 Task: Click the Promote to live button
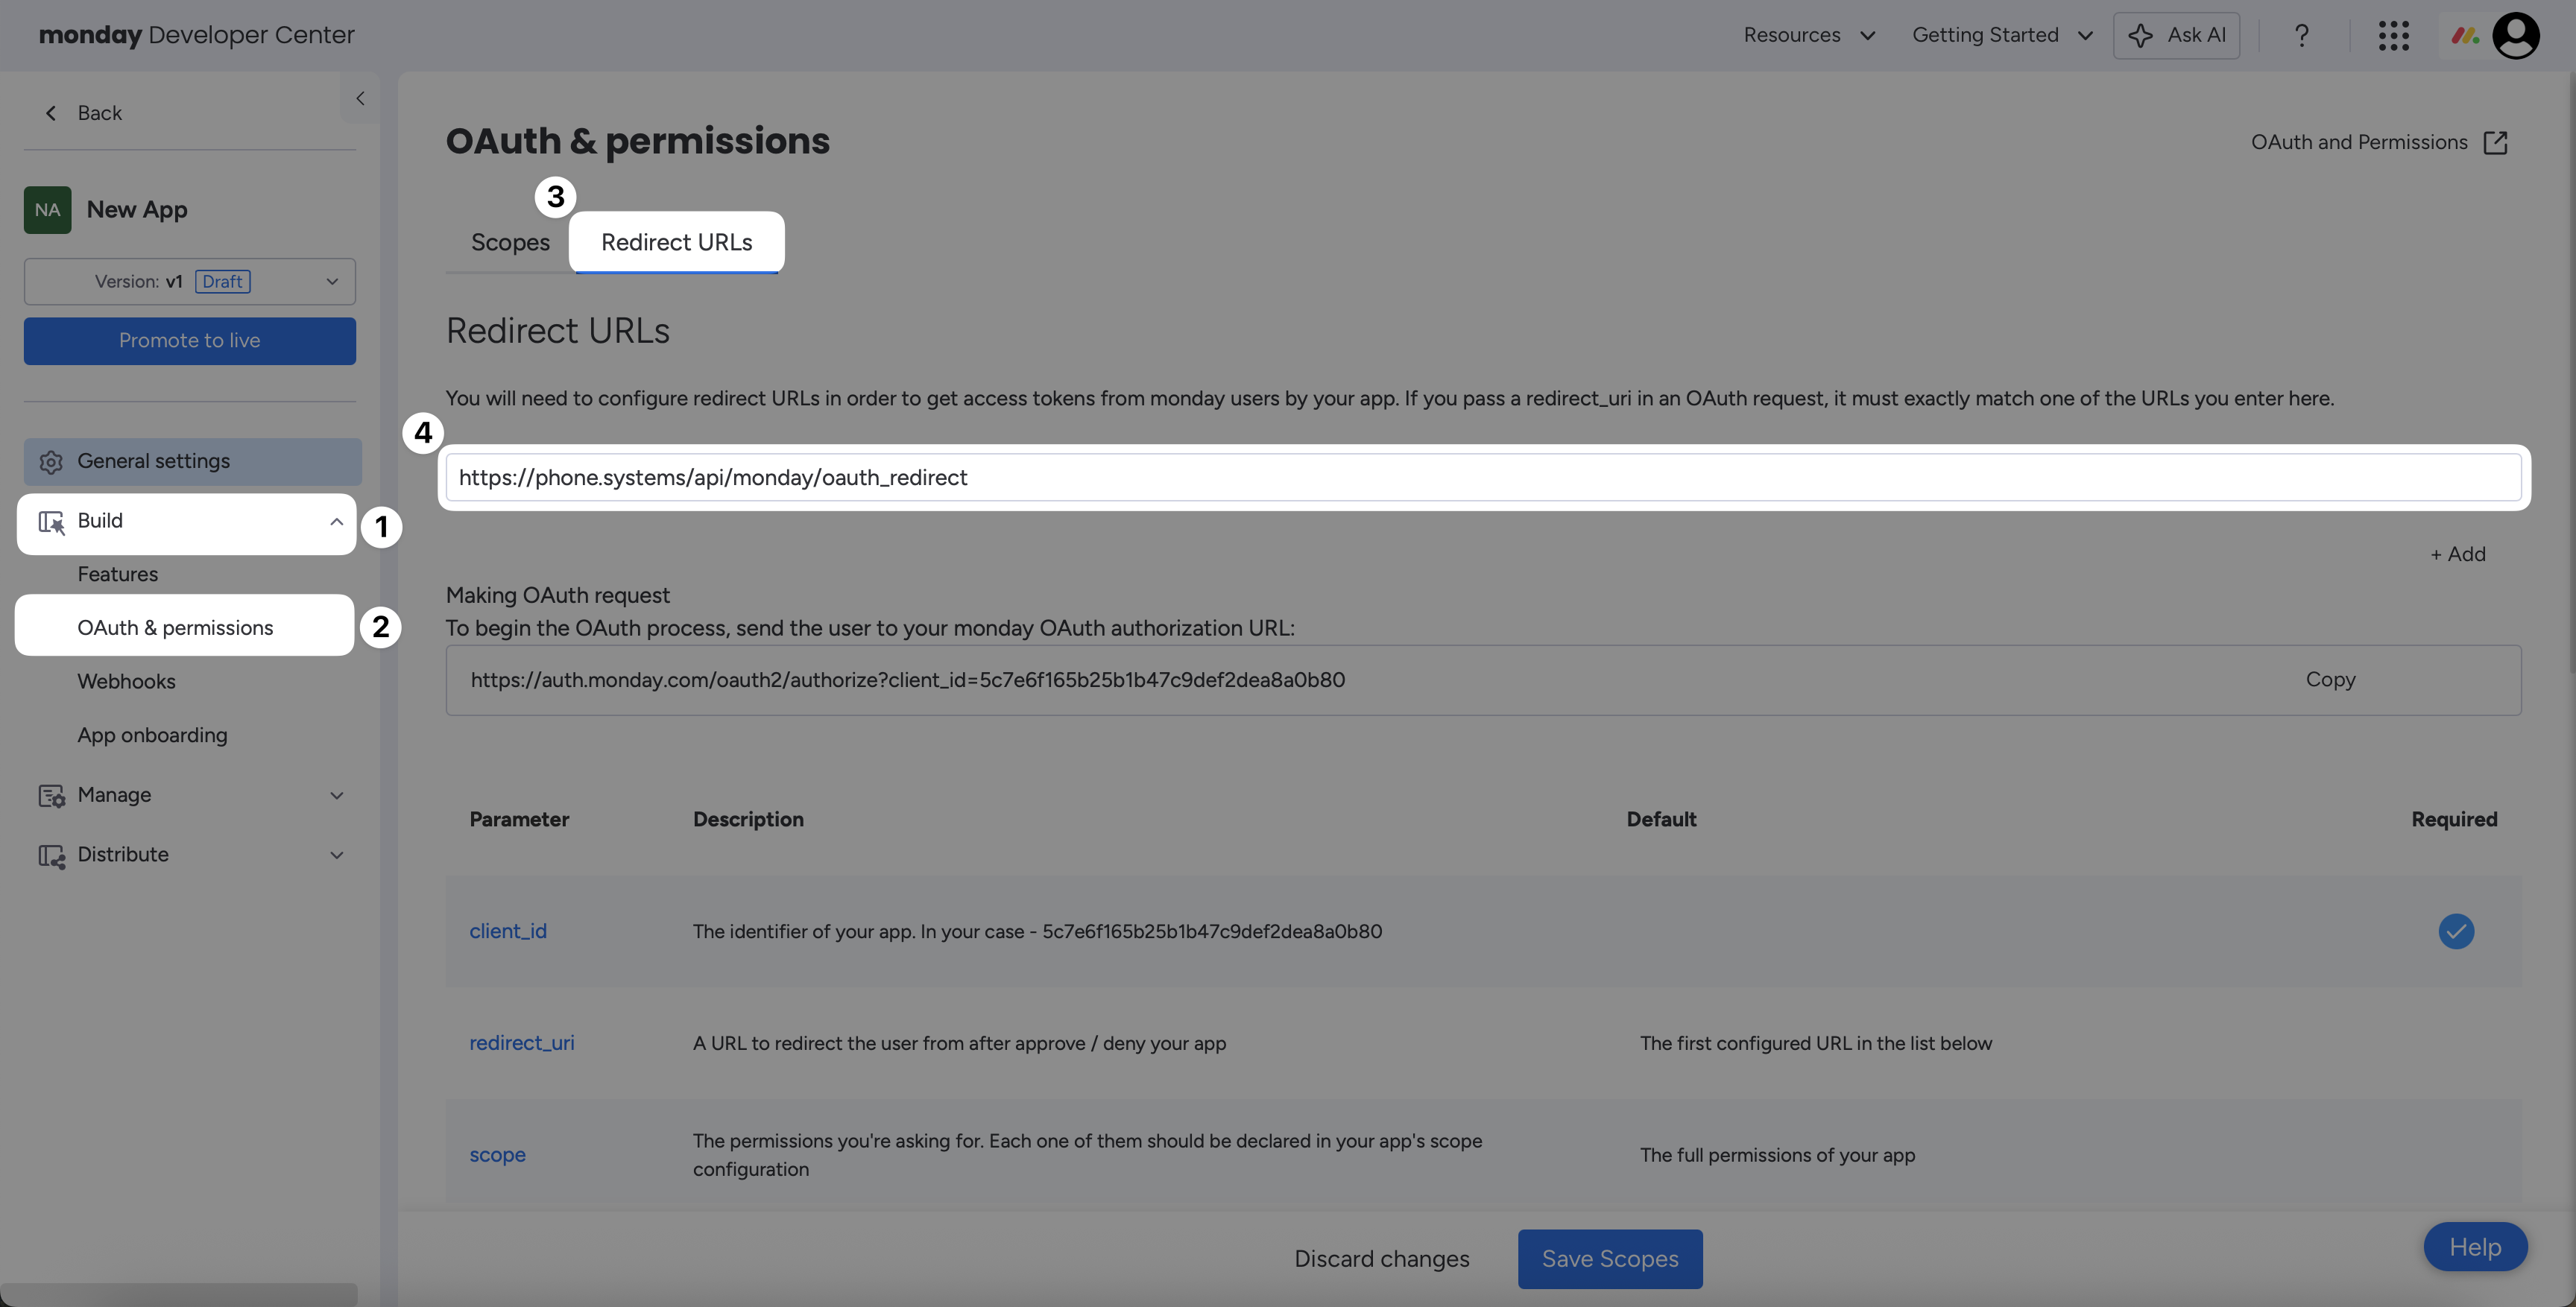190,341
